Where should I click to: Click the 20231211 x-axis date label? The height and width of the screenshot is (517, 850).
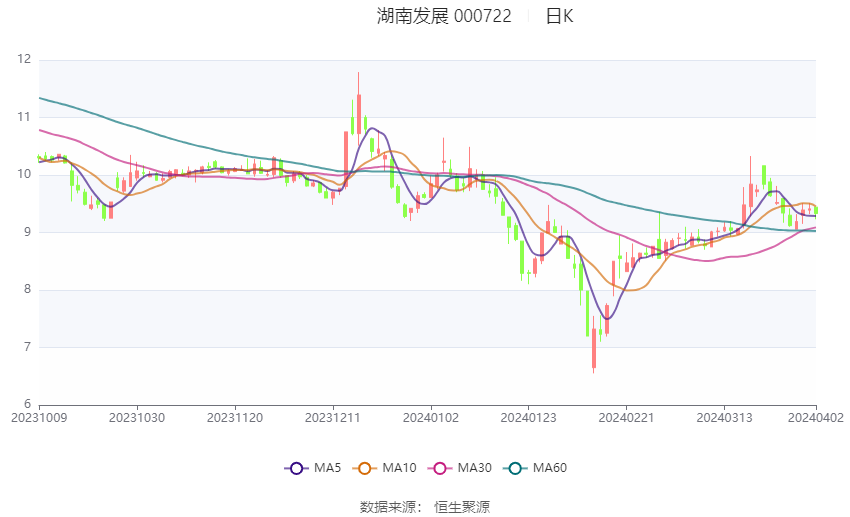tap(333, 418)
